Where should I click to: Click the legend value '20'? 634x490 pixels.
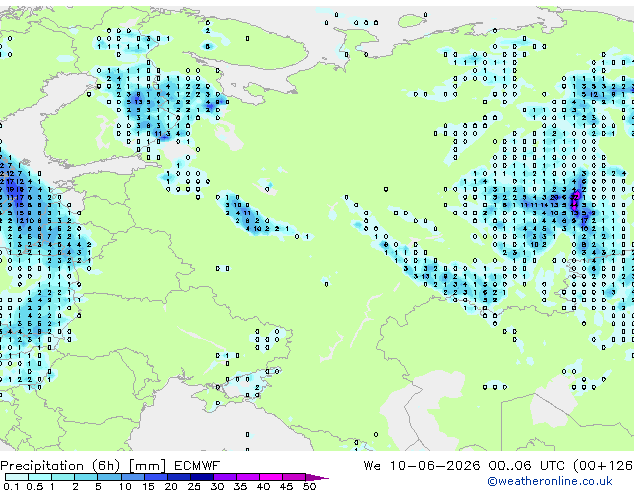pyautogui.click(x=171, y=486)
